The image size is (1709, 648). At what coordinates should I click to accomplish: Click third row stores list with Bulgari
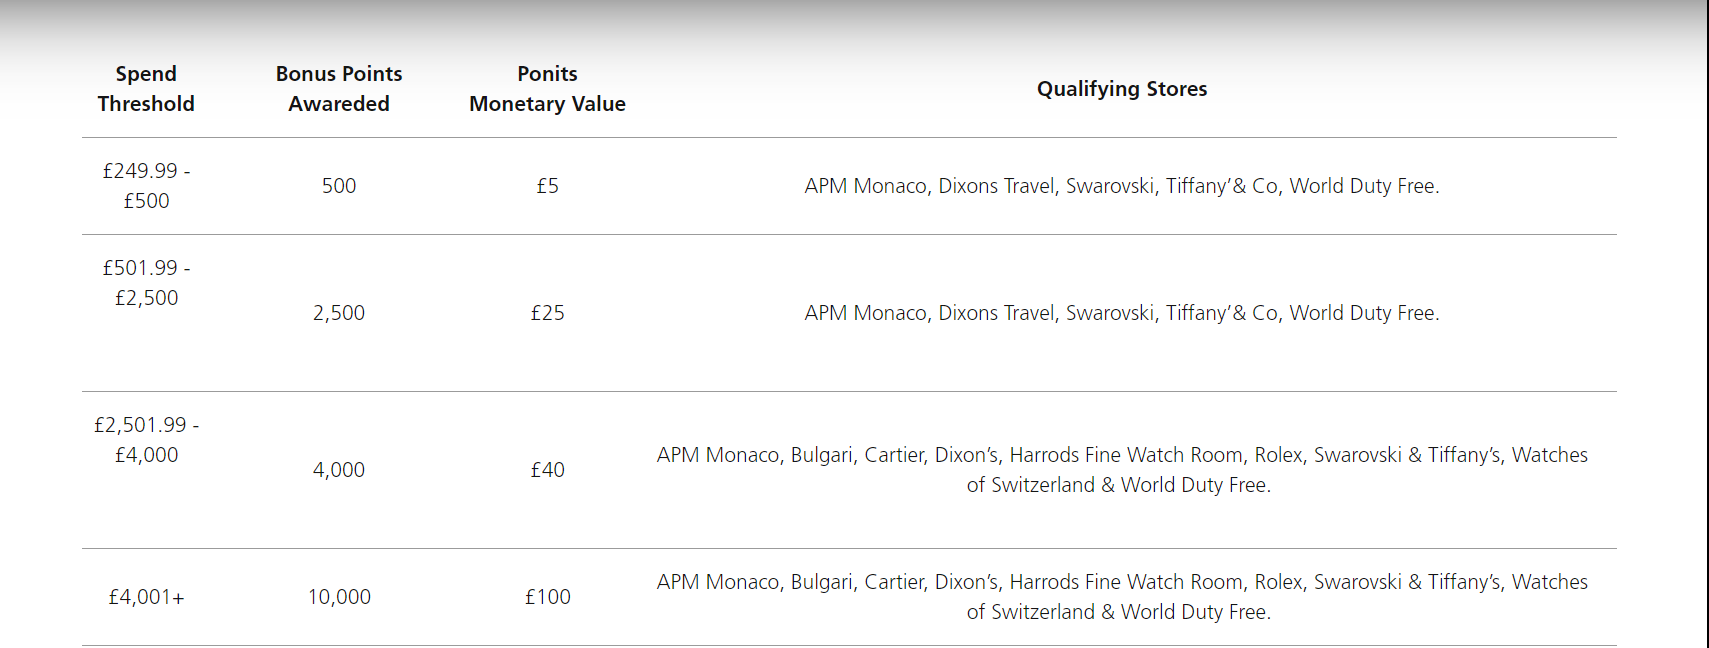pyautogui.click(x=1122, y=470)
